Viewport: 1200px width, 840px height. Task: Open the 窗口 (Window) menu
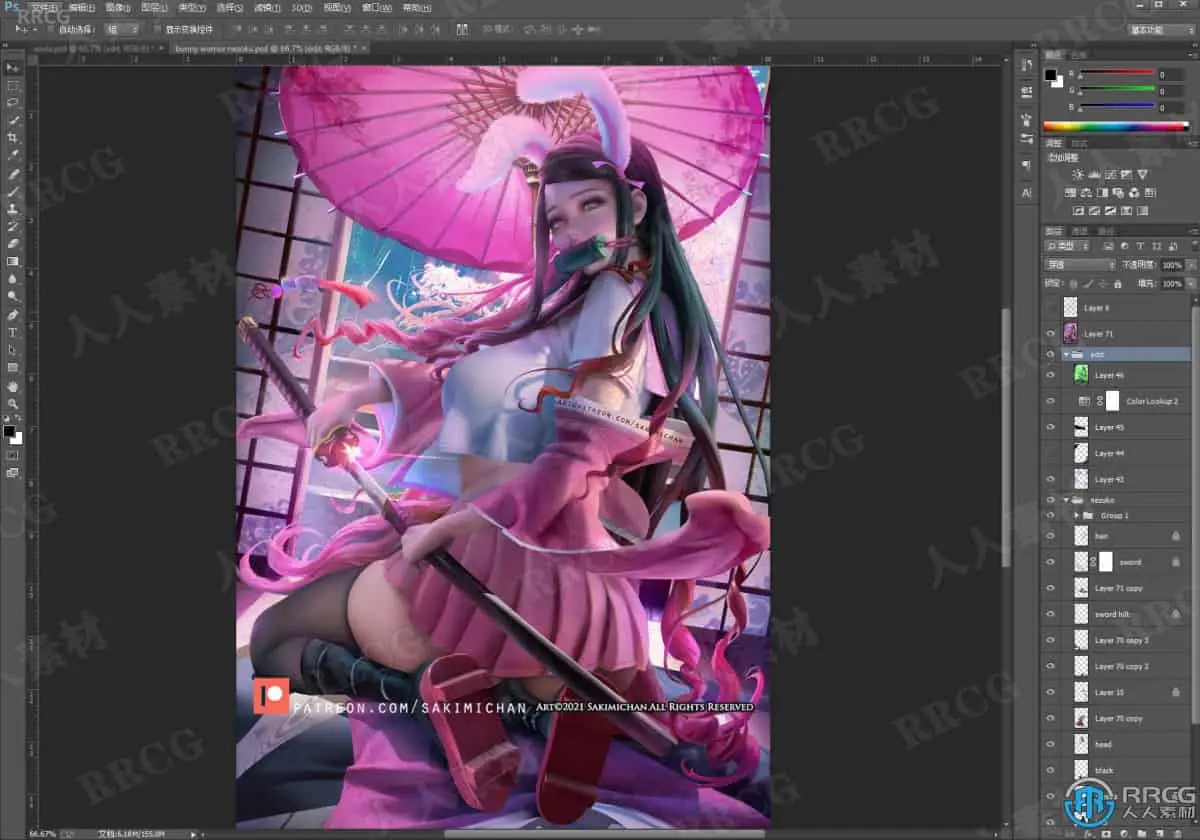379,7
